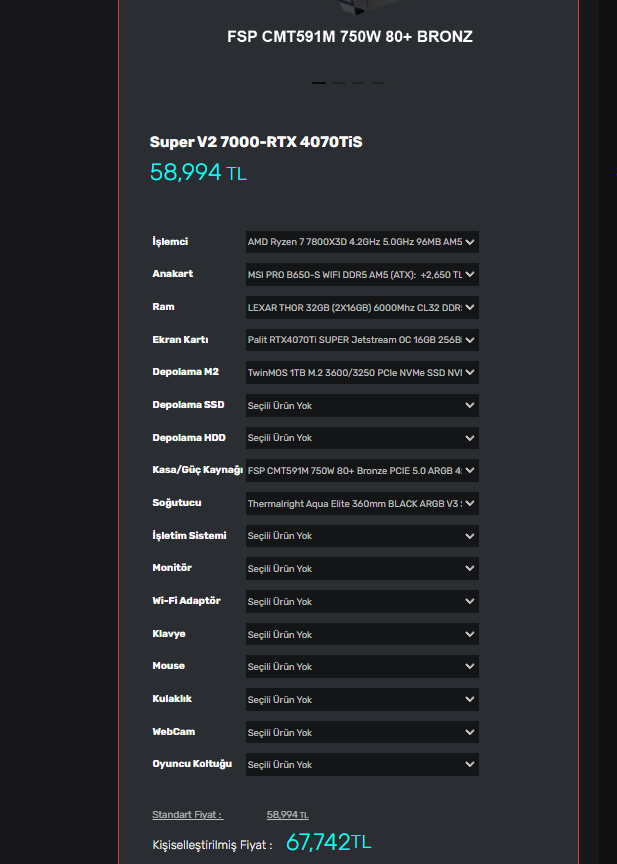The image size is (617, 864).
Task: Open the Soğutucu cooler dropdown
Action: coord(362,503)
